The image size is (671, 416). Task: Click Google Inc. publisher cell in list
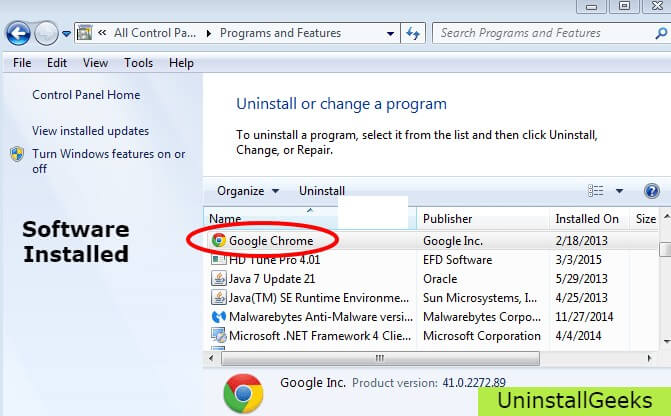[453, 241]
